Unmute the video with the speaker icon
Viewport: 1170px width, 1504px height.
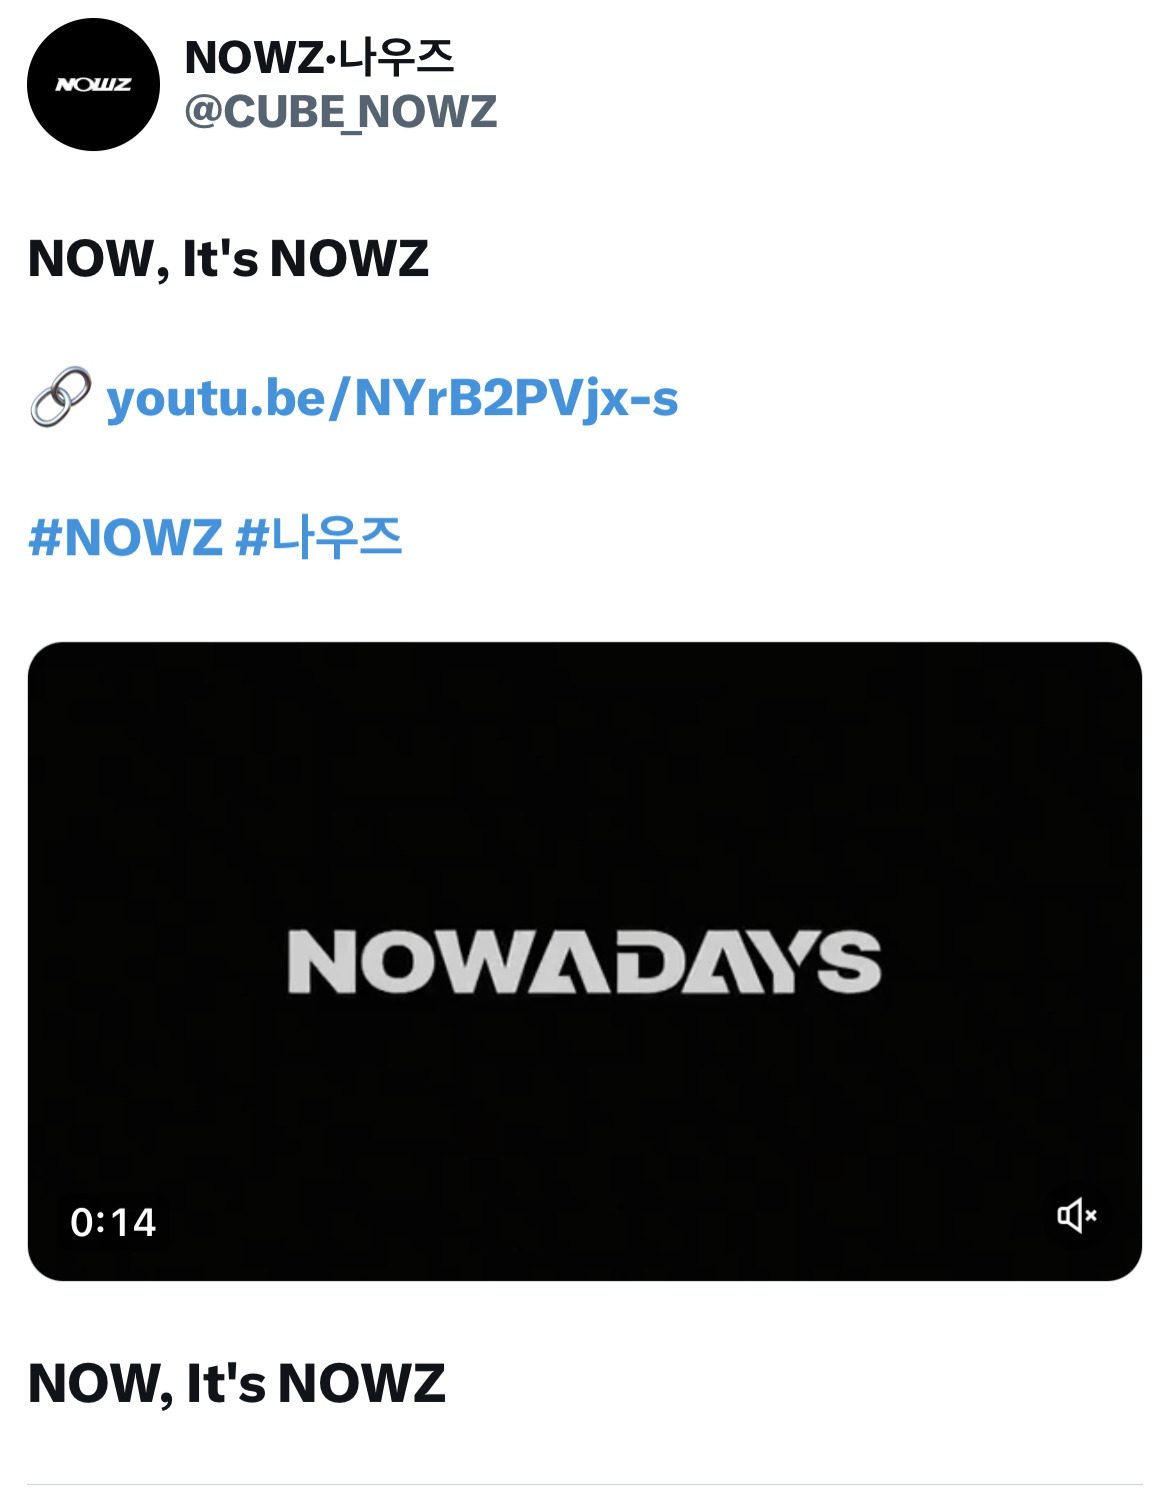tap(1077, 1215)
